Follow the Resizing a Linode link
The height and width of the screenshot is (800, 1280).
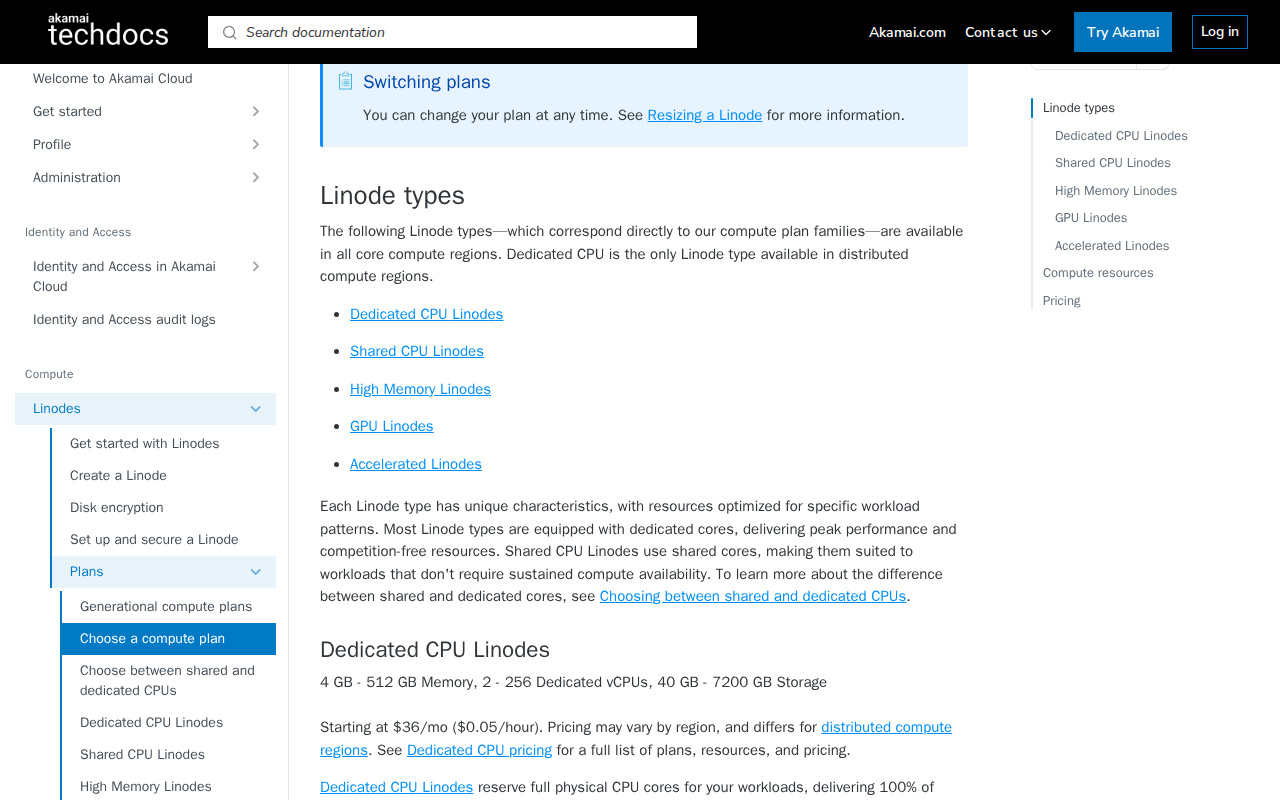coord(705,115)
